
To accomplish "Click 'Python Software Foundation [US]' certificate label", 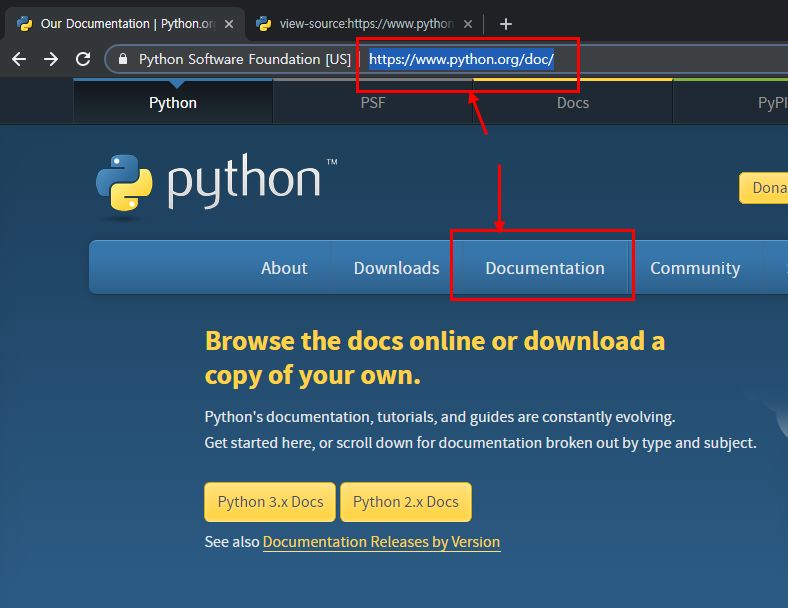I will (245, 59).
